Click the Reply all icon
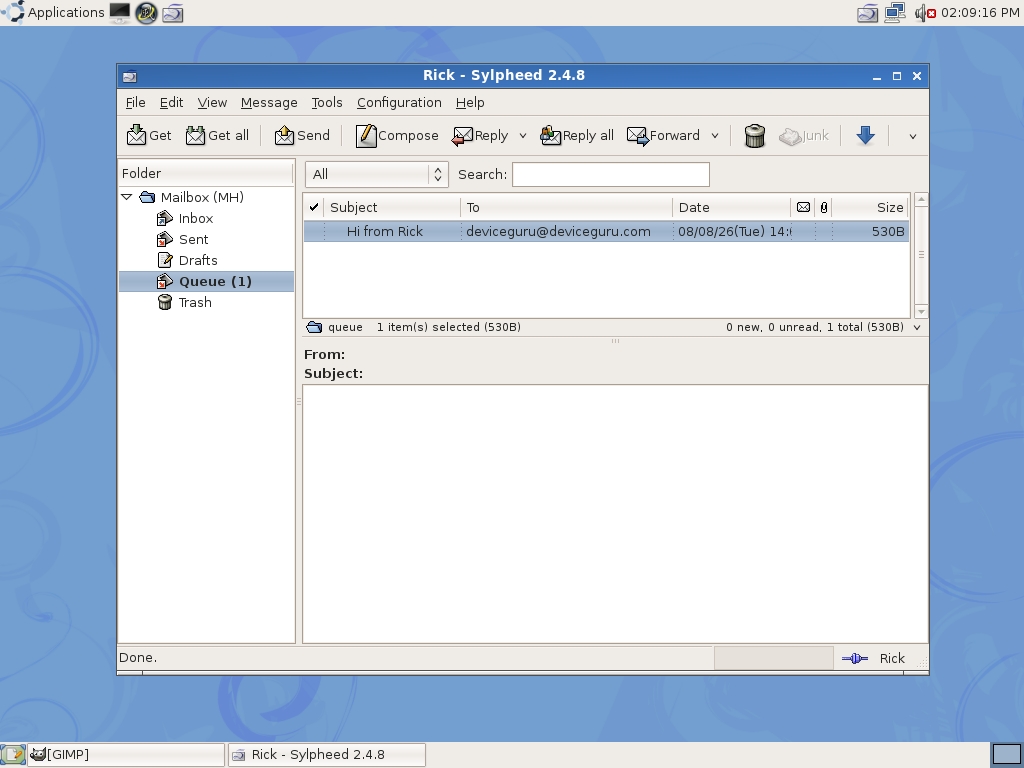Viewport: 1024px width, 768px height. [x=551, y=135]
